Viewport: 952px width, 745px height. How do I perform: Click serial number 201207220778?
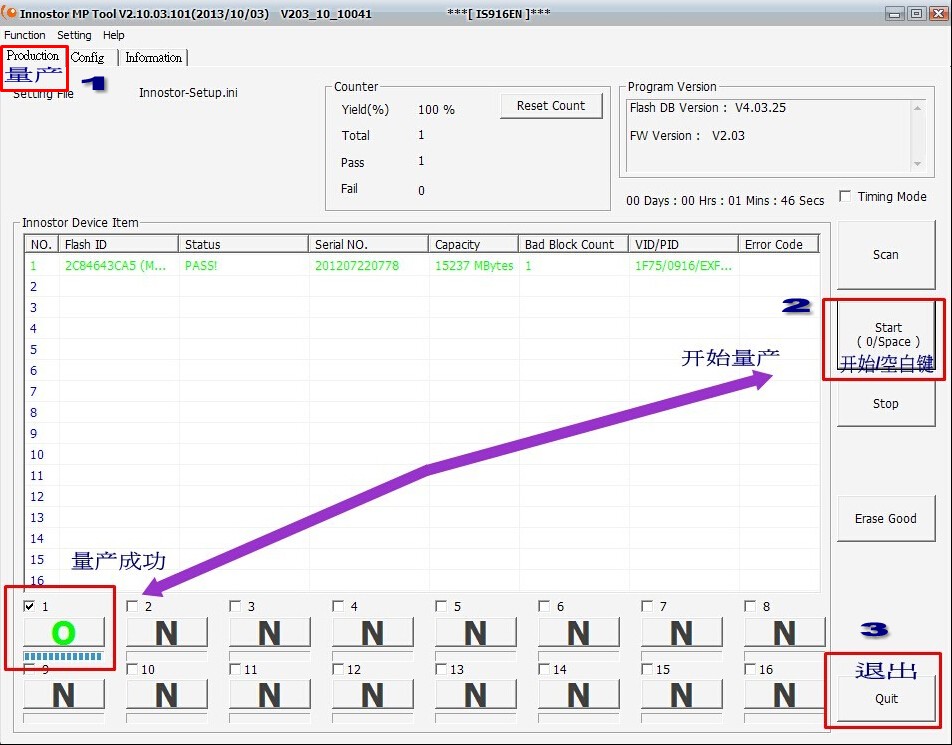(357, 265)
